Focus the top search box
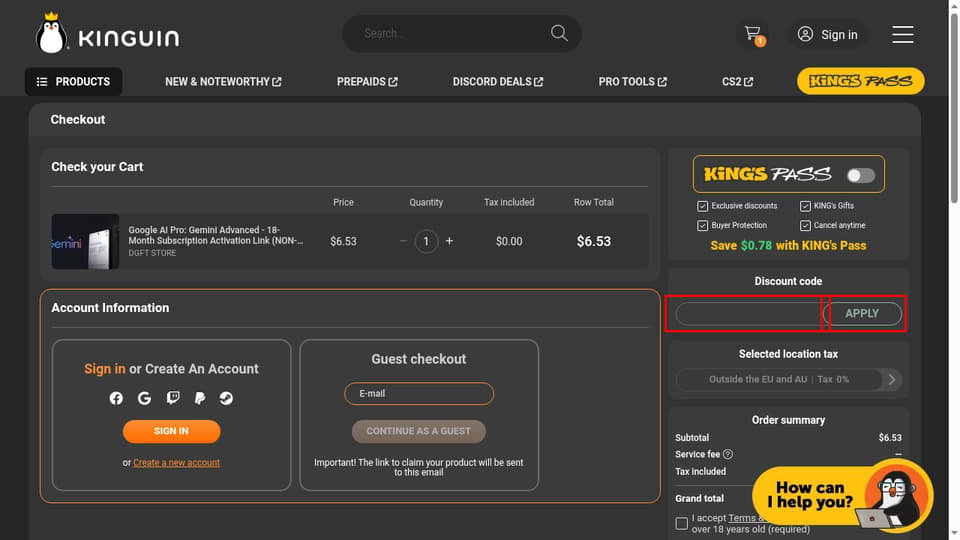Viewport: 960px width, 540px height. 462,33
